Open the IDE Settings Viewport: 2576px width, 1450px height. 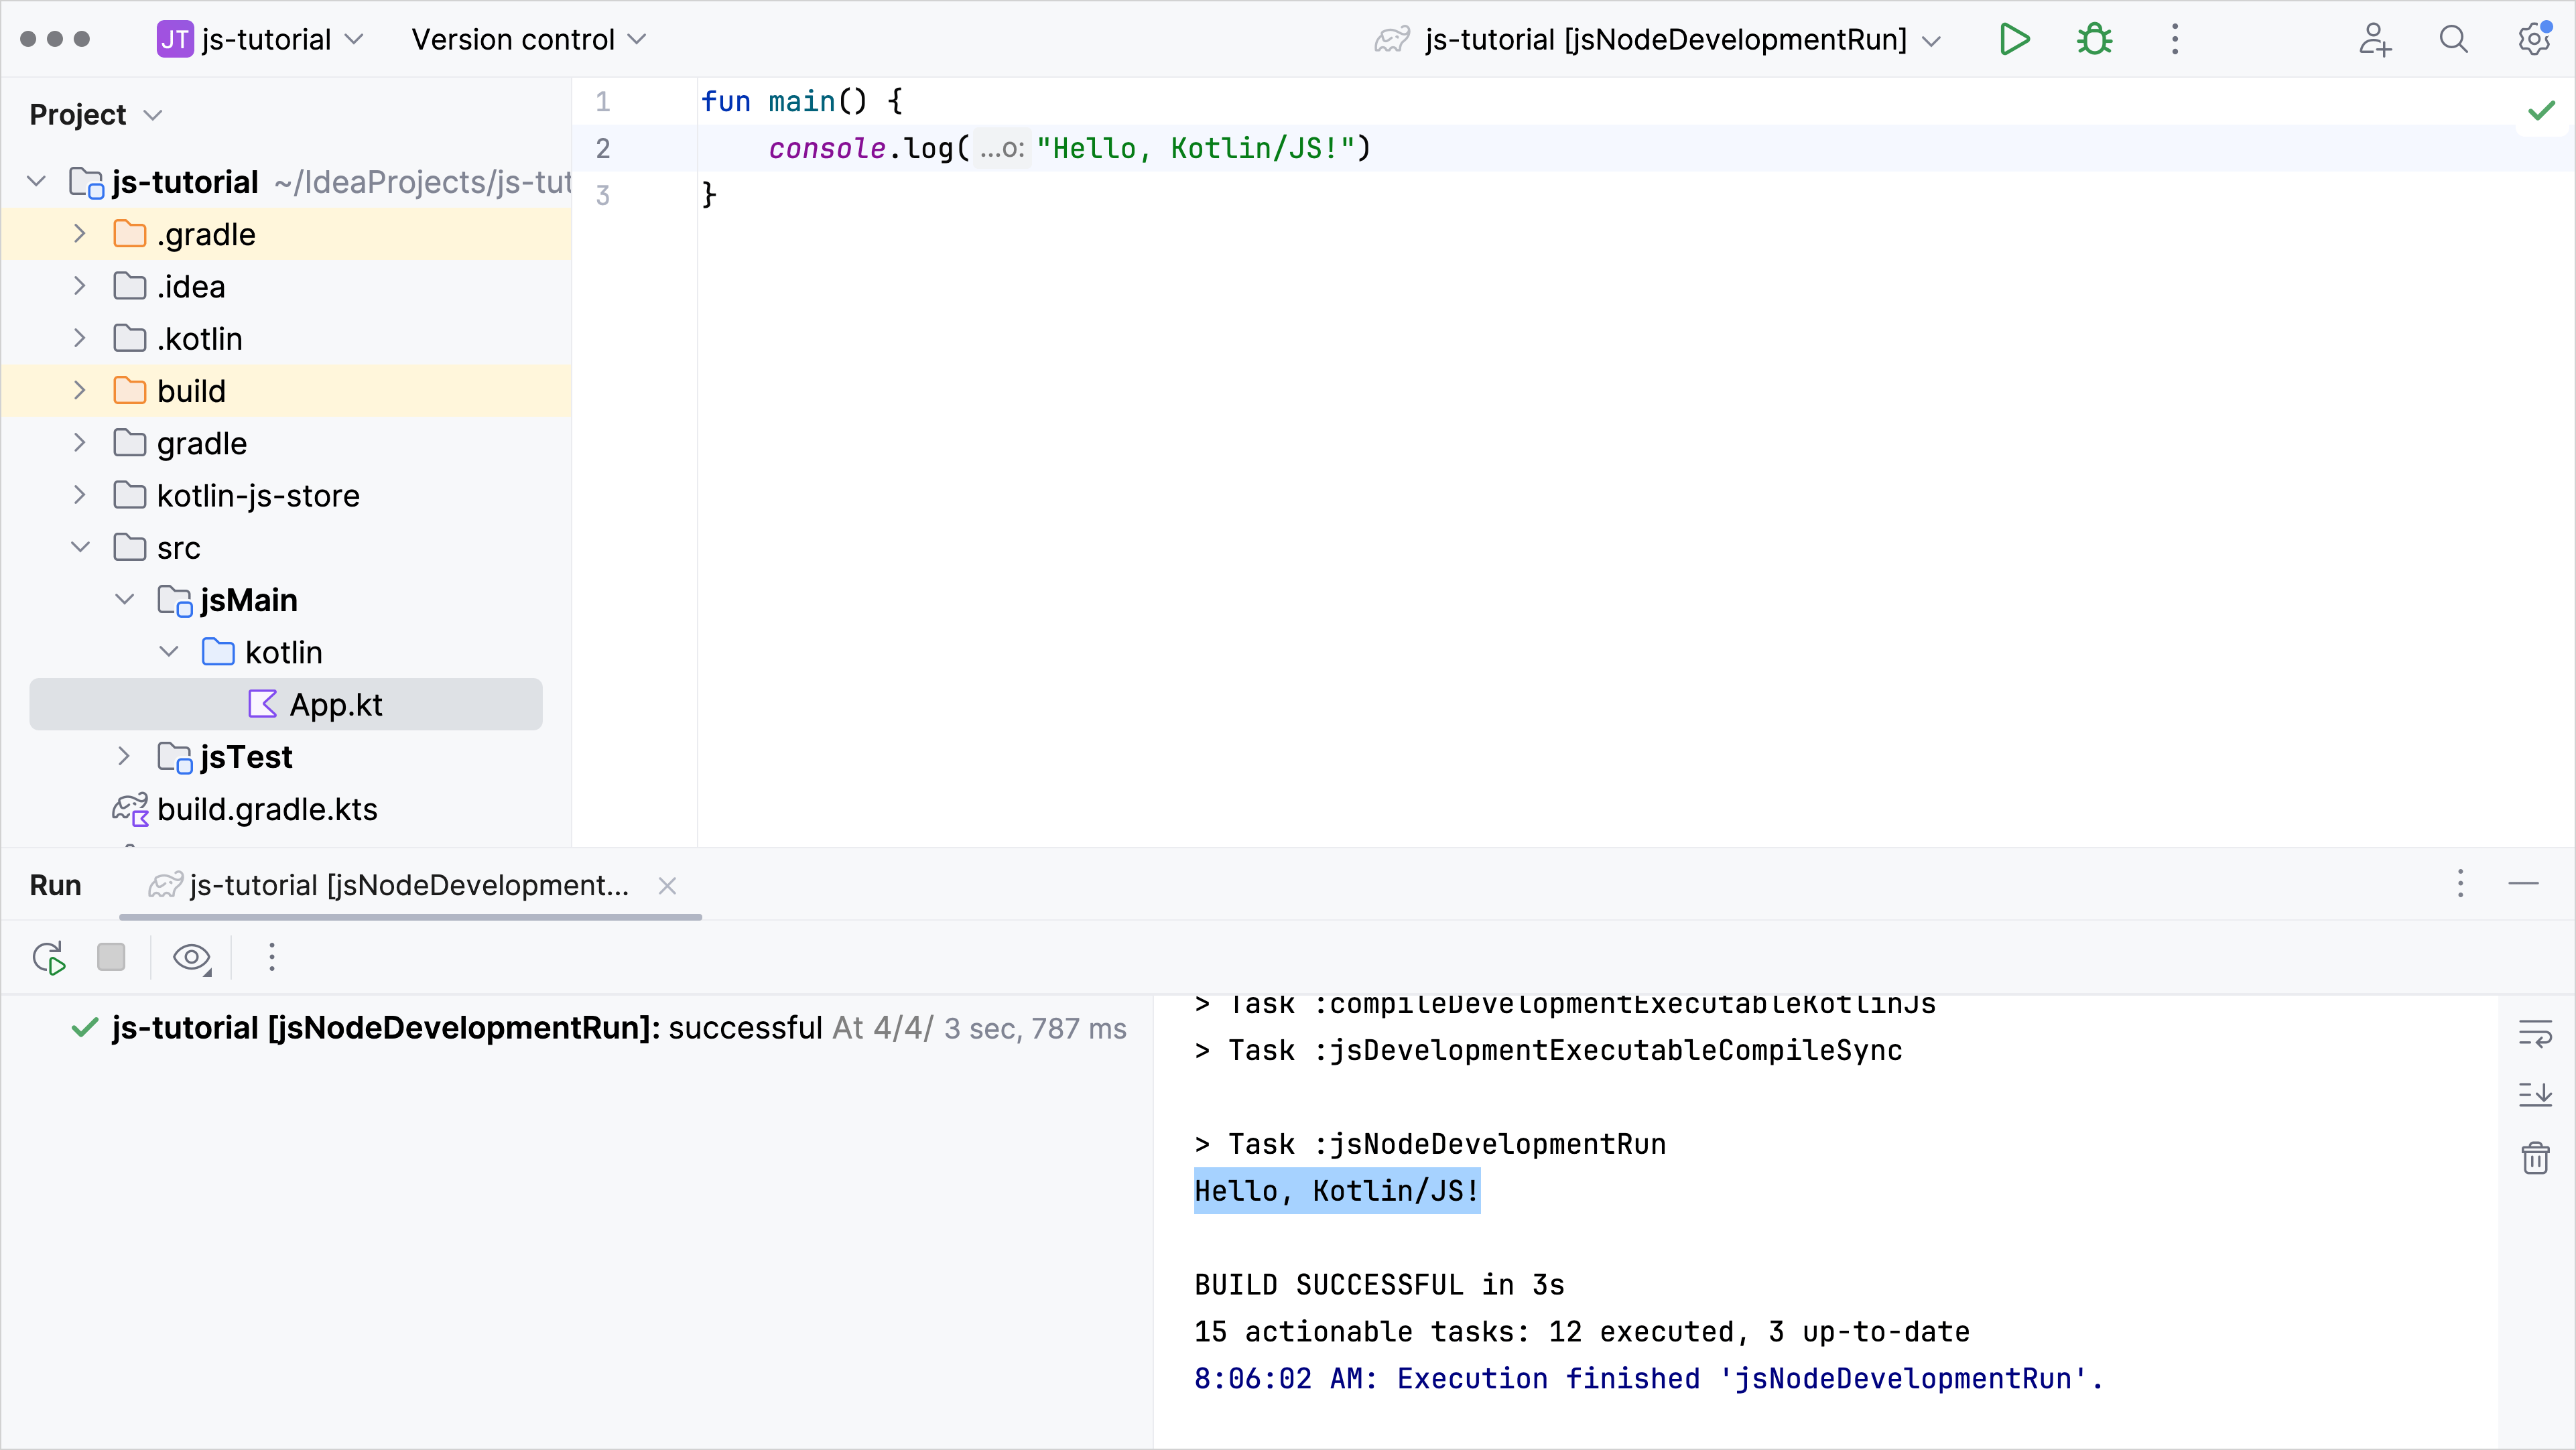[2533, 39]
